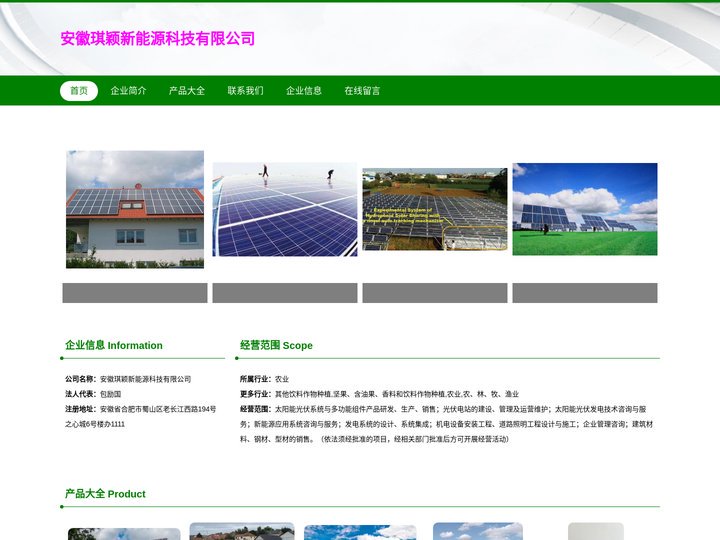Click the 产品大全 Product heading
This screenshot has width=720, height=540.
pos(105,494)
